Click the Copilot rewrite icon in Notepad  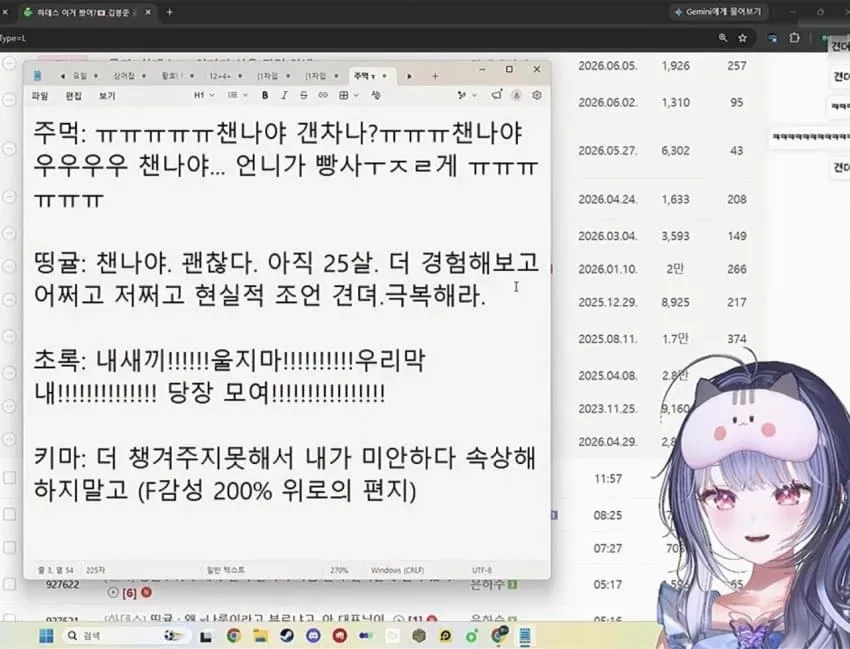[x=462, y=95]
